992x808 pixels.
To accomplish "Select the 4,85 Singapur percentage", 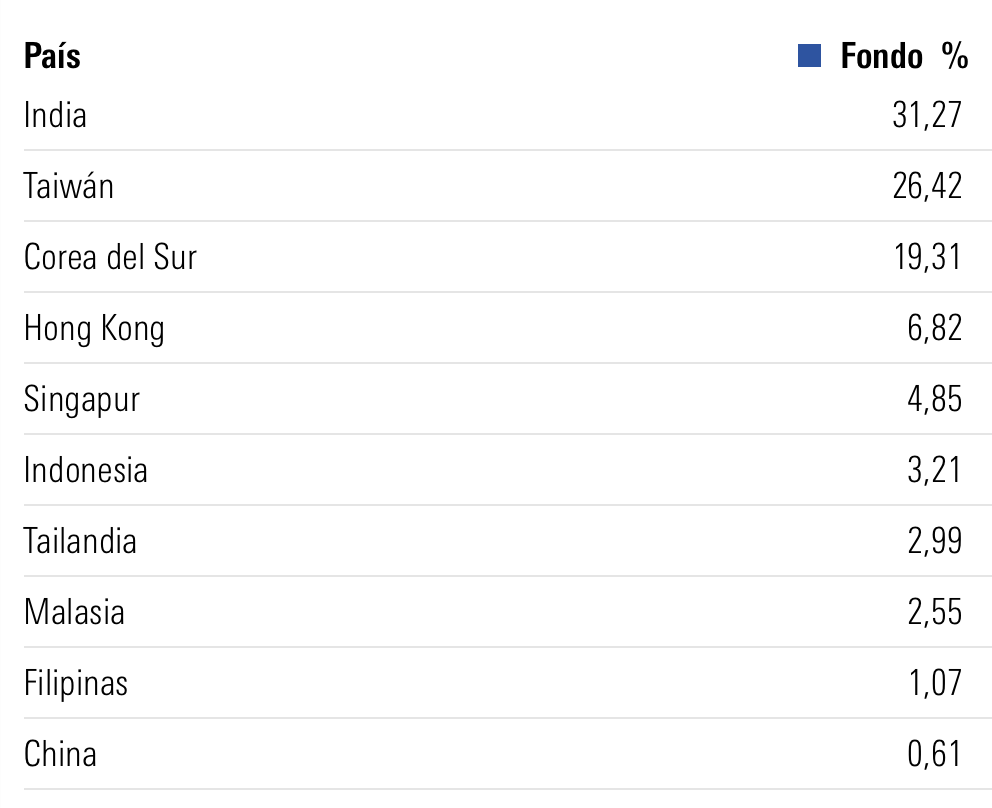I will pos(934,399).
